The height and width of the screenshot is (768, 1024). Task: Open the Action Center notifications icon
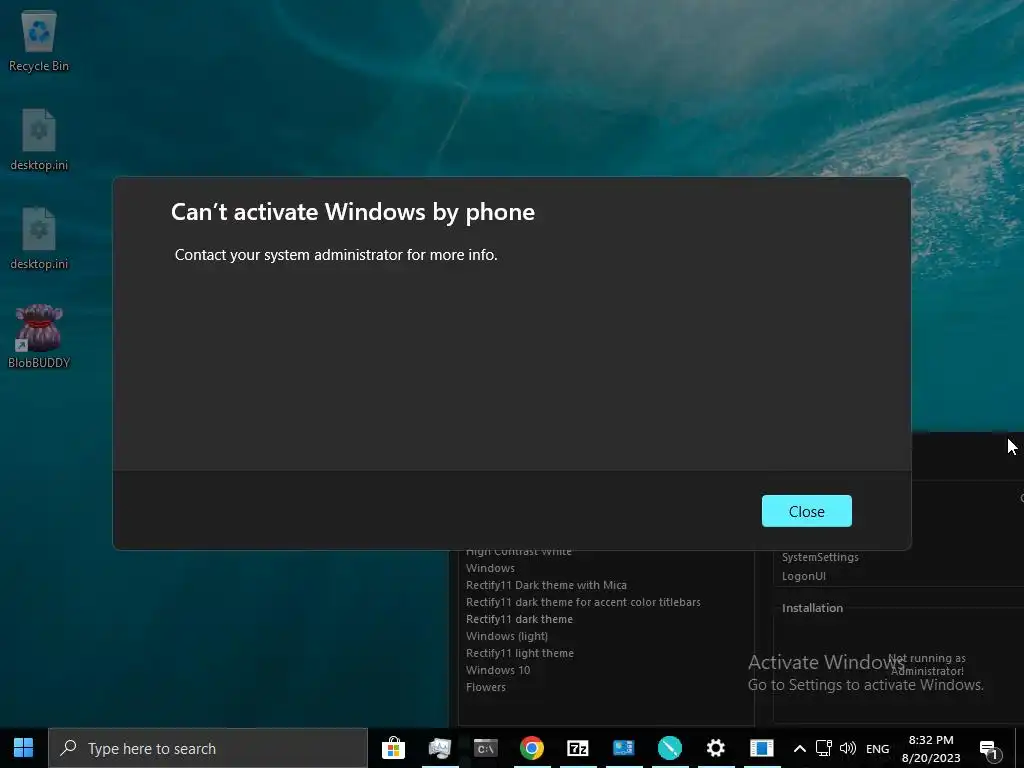pos(990,750)
